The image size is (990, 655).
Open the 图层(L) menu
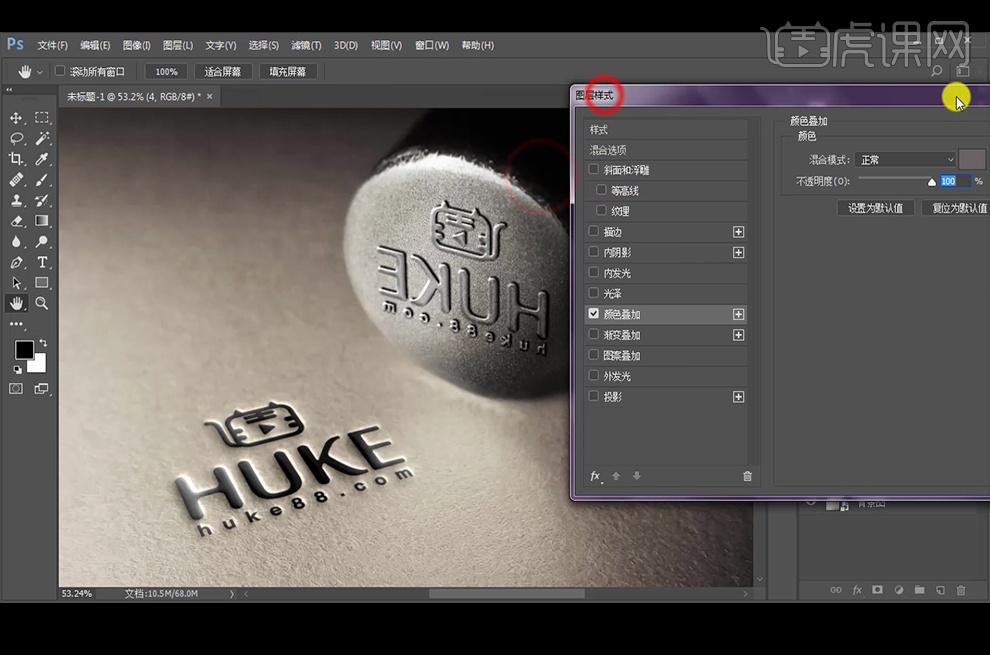(x=178, y=45)
